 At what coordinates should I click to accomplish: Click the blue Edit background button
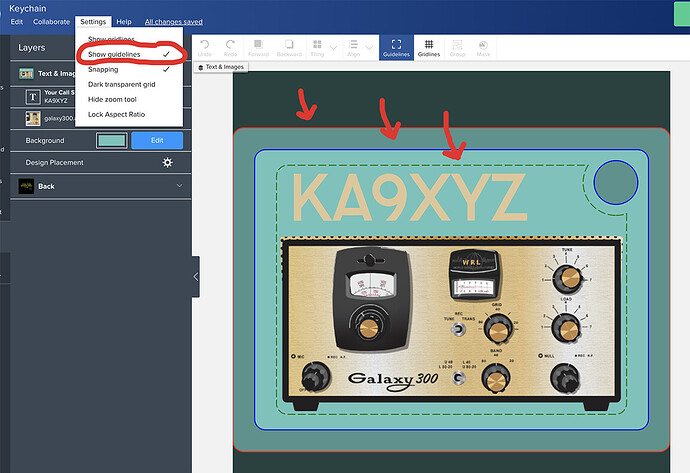click(x=157, y=140)
